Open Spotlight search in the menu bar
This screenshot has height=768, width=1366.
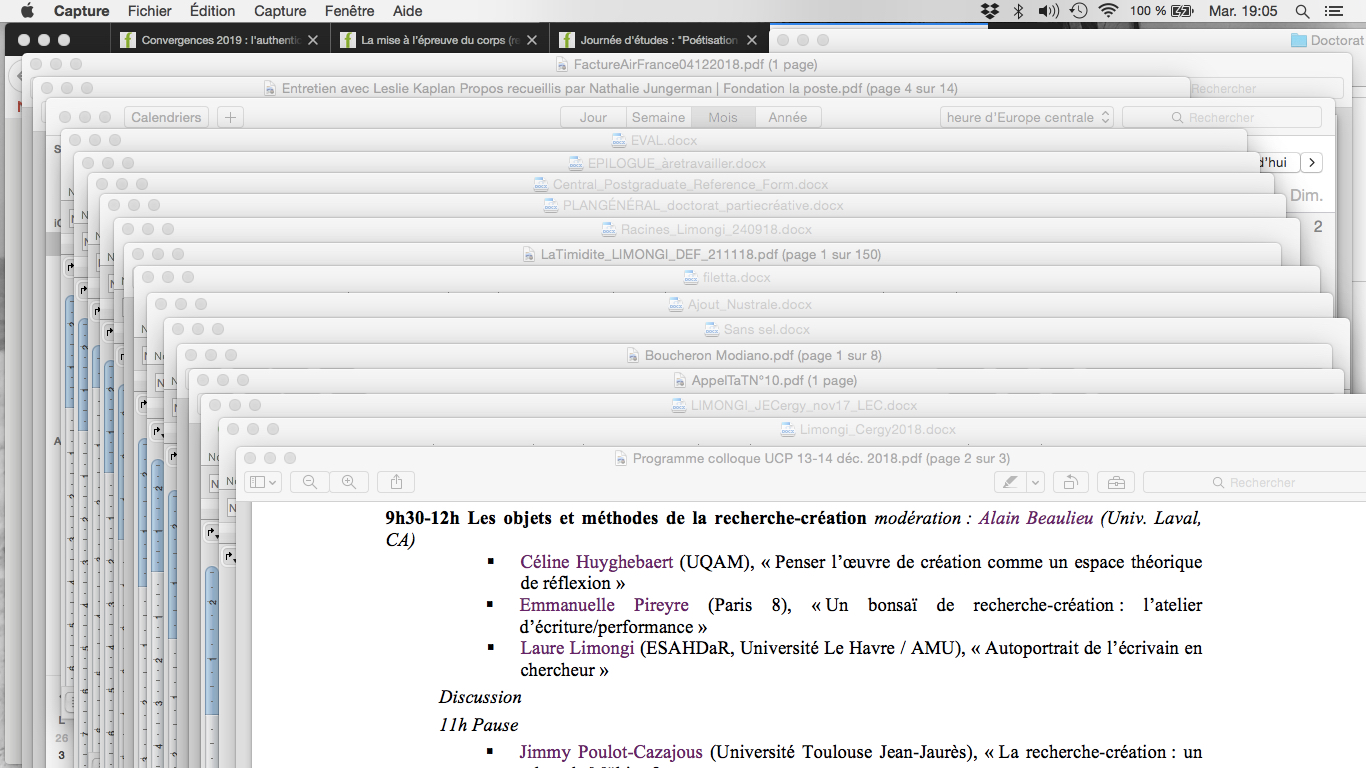[x=1302, y=11]
